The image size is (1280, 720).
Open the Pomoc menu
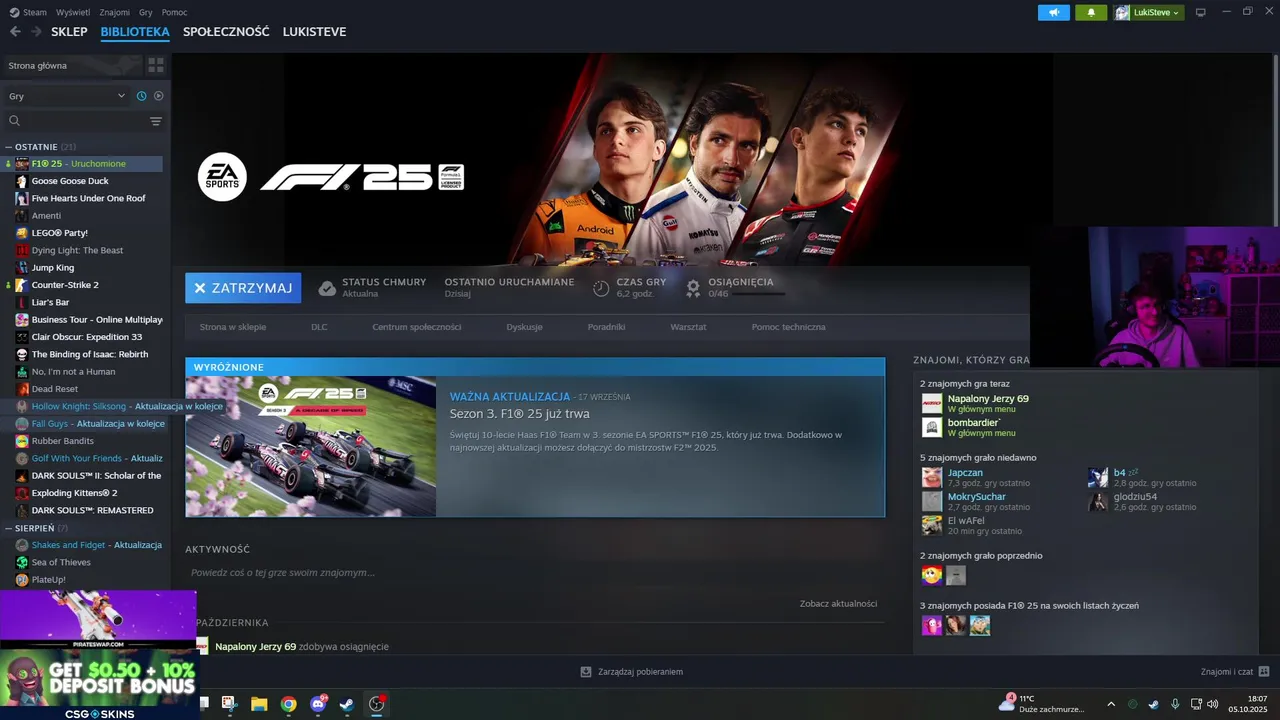coord(175,12)
